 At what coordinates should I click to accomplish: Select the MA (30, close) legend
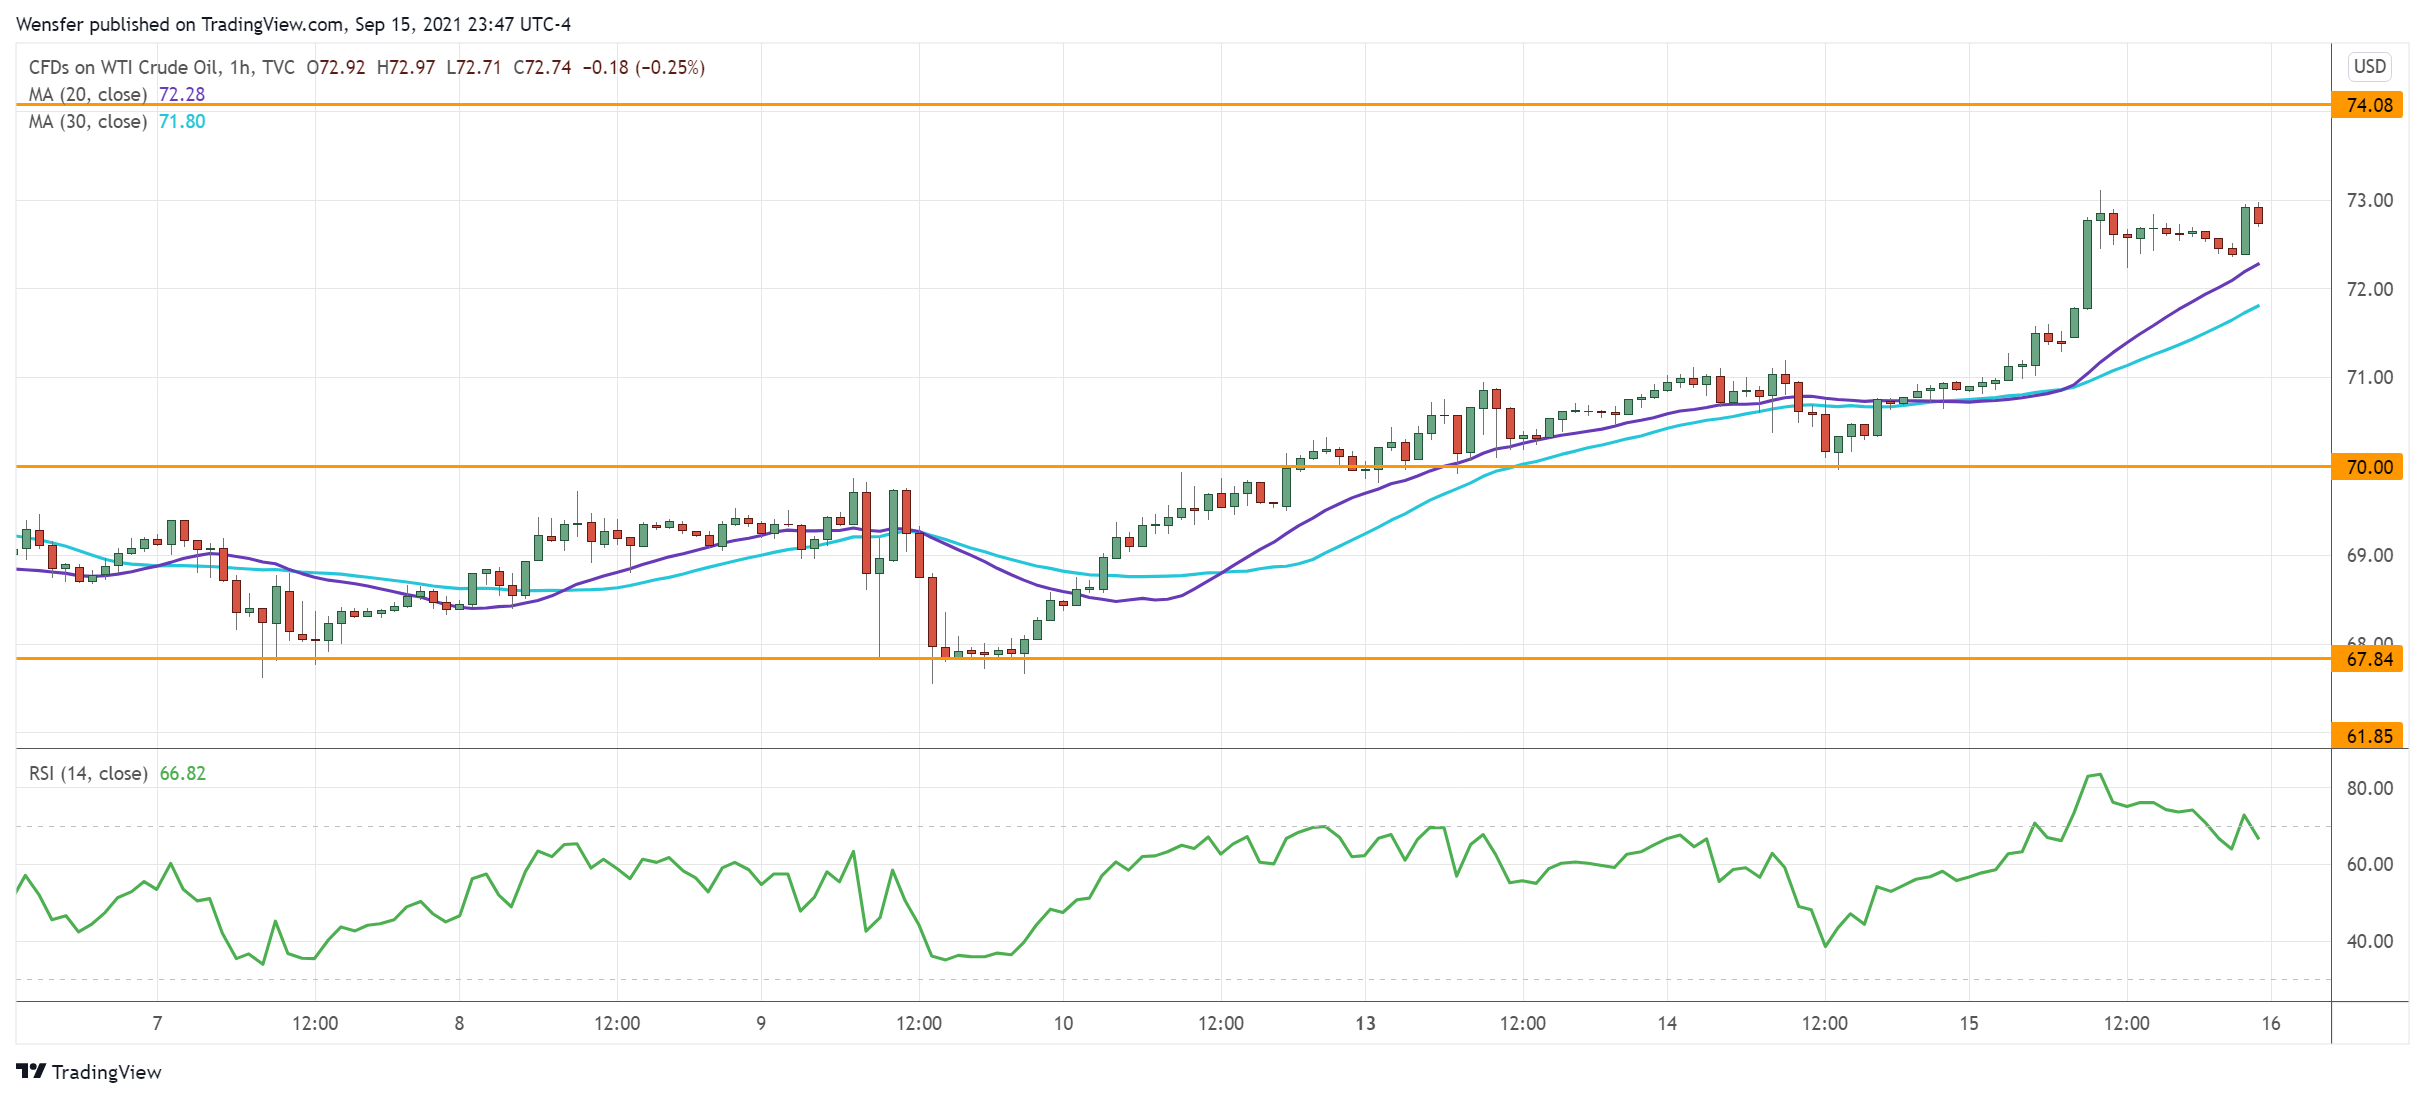pos(88,121)
